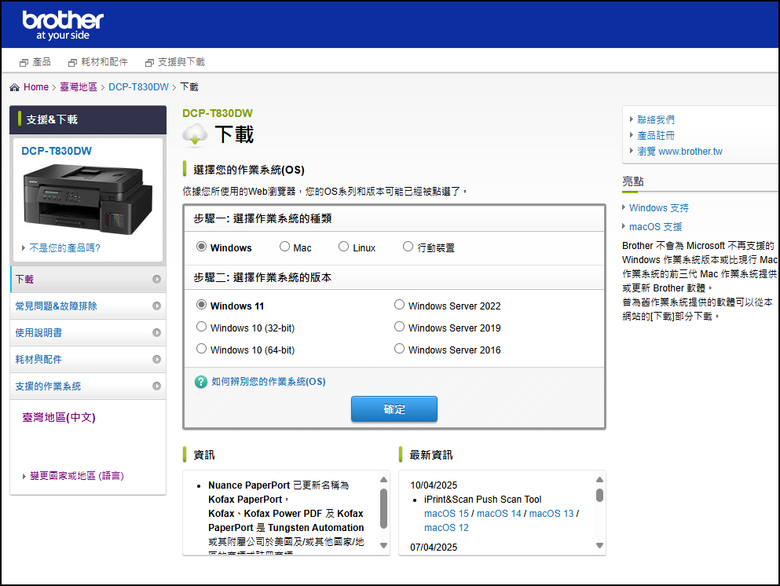Open the 支援與下載 top menu
Screen dimensions: 780x586
click(x=181, y=62)
